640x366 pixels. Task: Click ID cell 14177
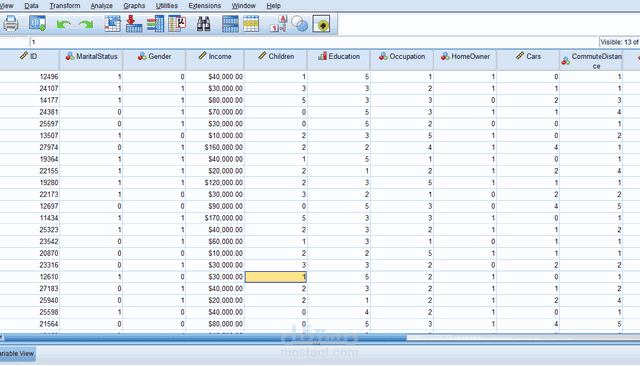click(29, 100)
